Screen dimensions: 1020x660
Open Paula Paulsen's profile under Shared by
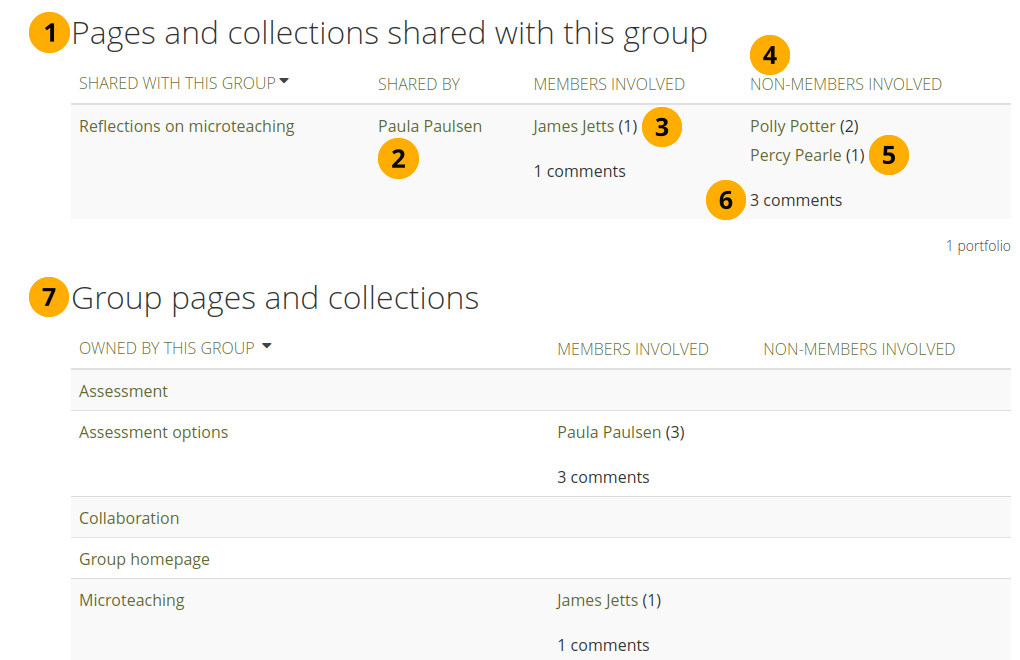[429, 127]
